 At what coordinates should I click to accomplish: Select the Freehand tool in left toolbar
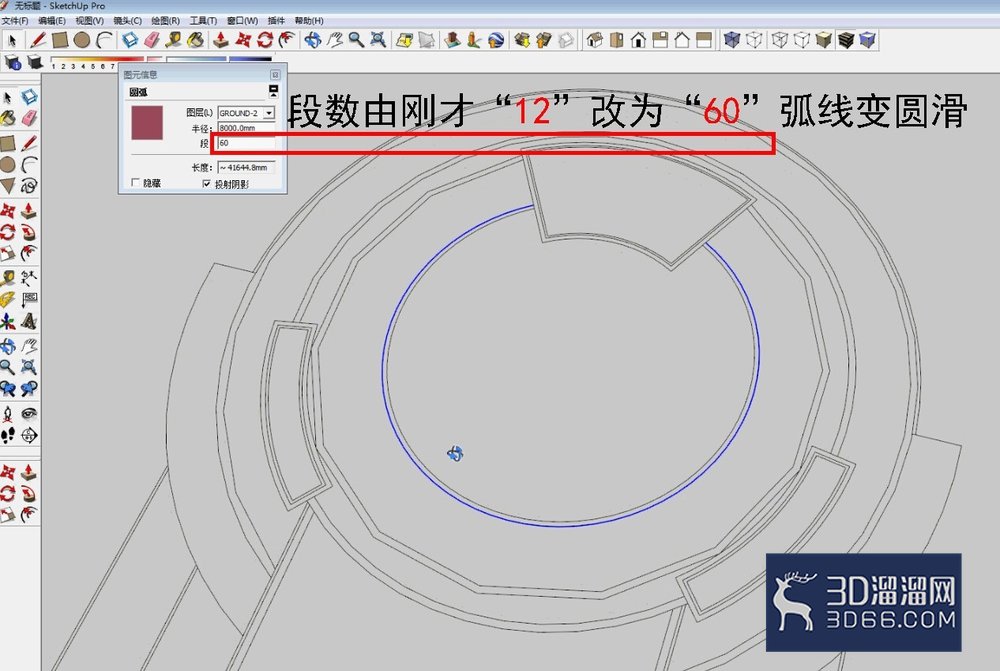29,186
